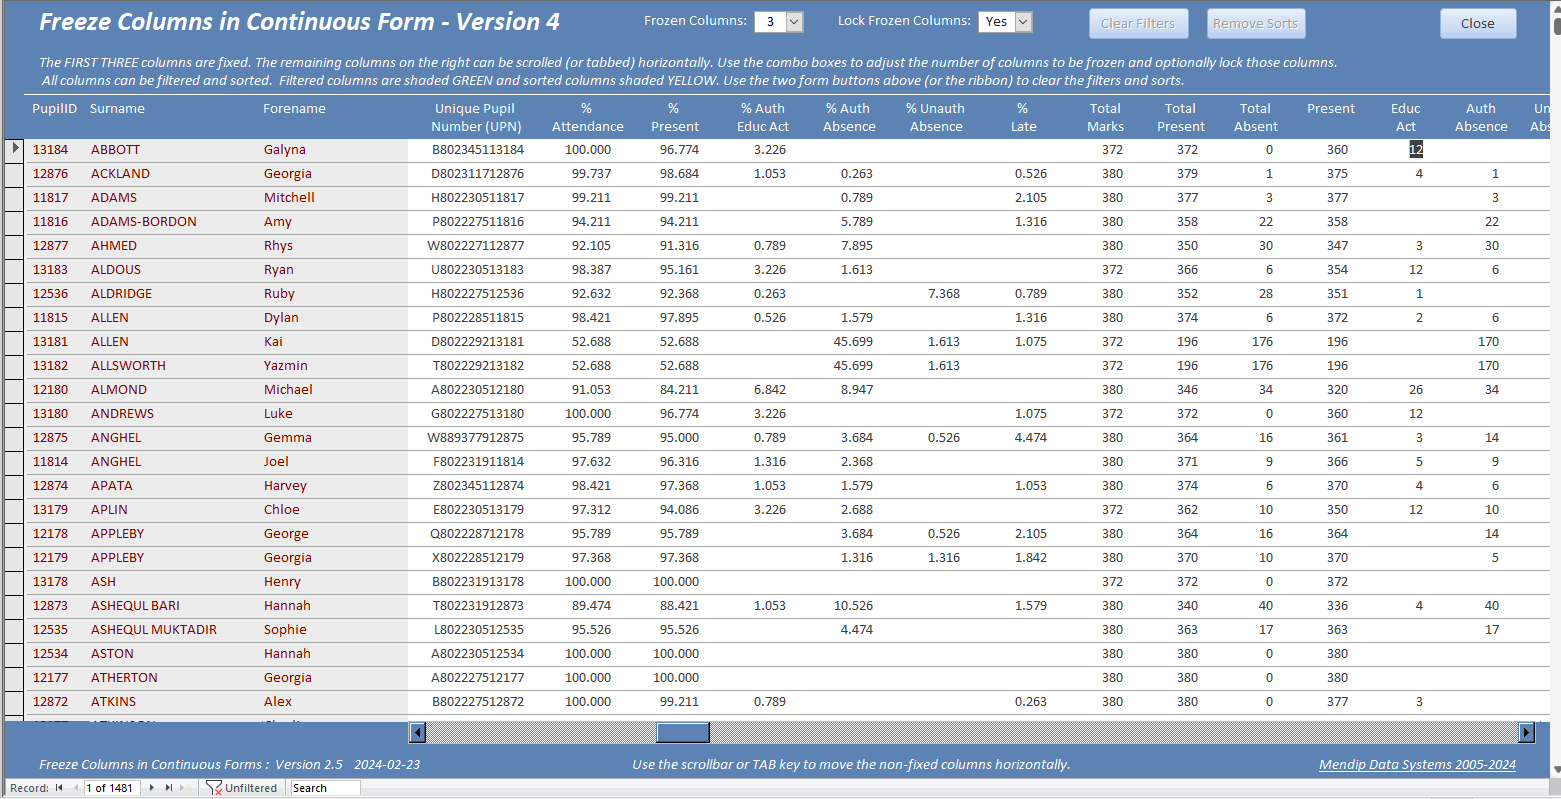Click the record selector for ABBOTT row
Screen dimensions: 1561x799
[x=15, y=149]
